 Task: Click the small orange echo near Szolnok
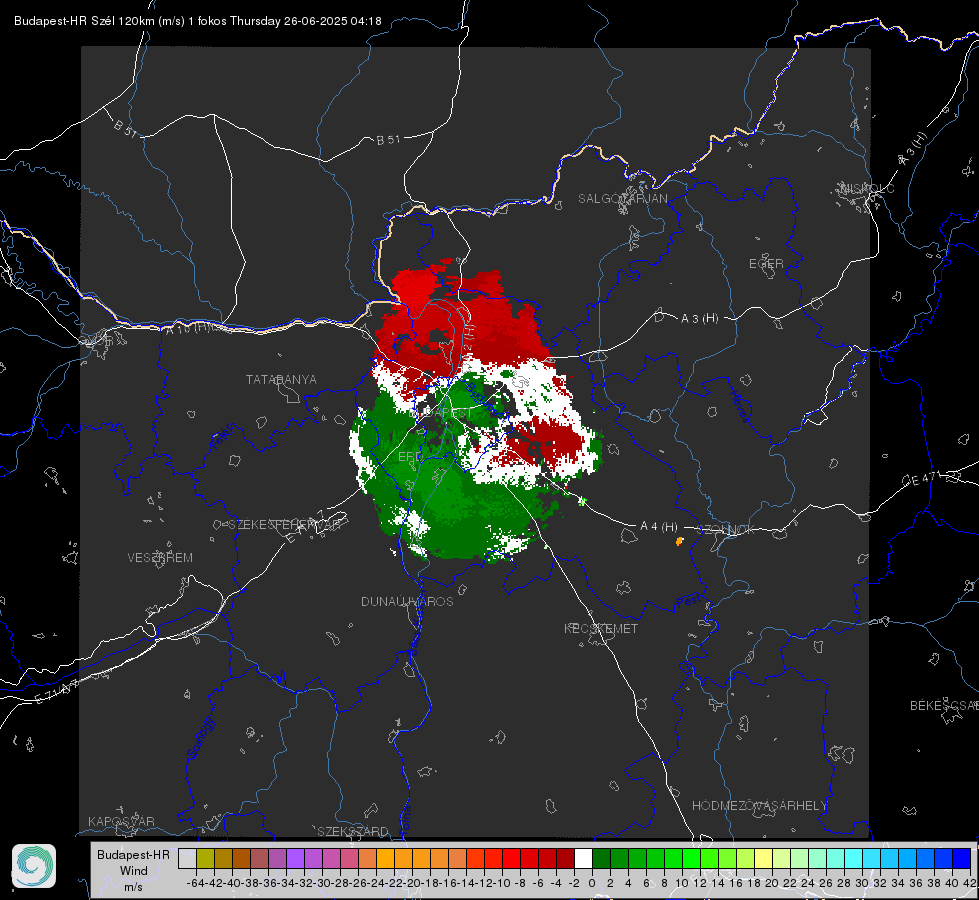coord(679,541)
